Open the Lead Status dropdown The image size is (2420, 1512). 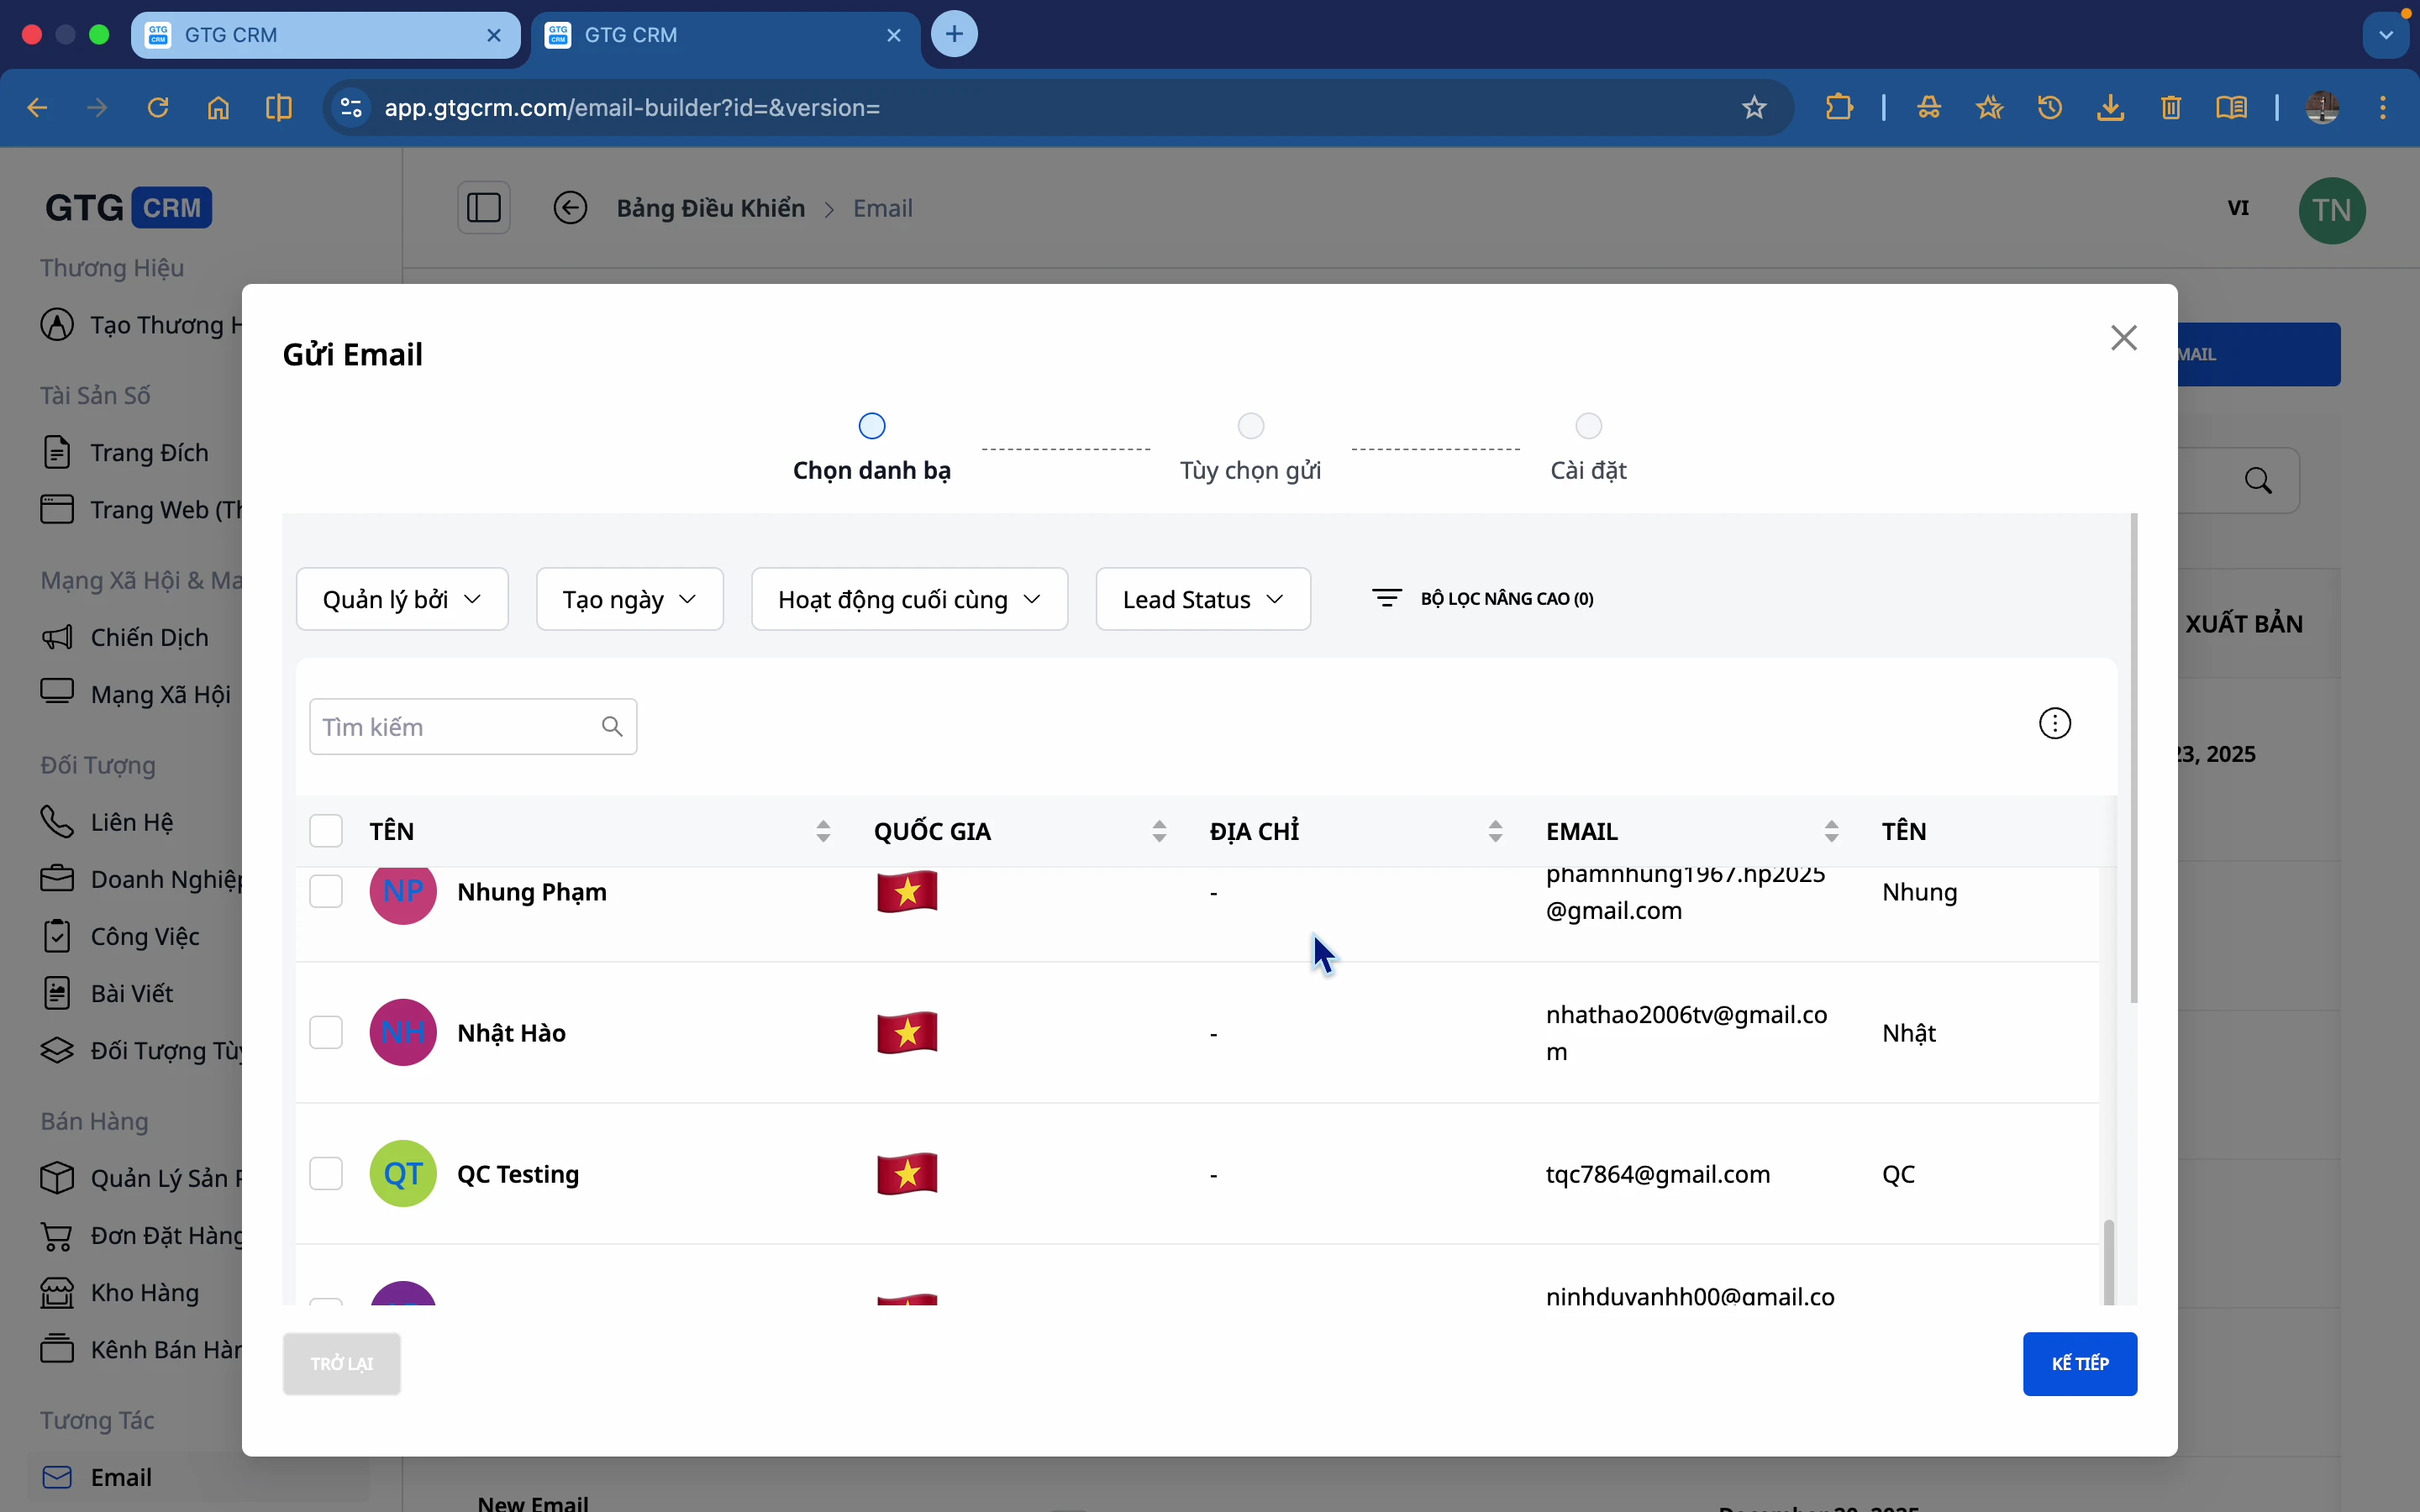(x=1202, y=599)
